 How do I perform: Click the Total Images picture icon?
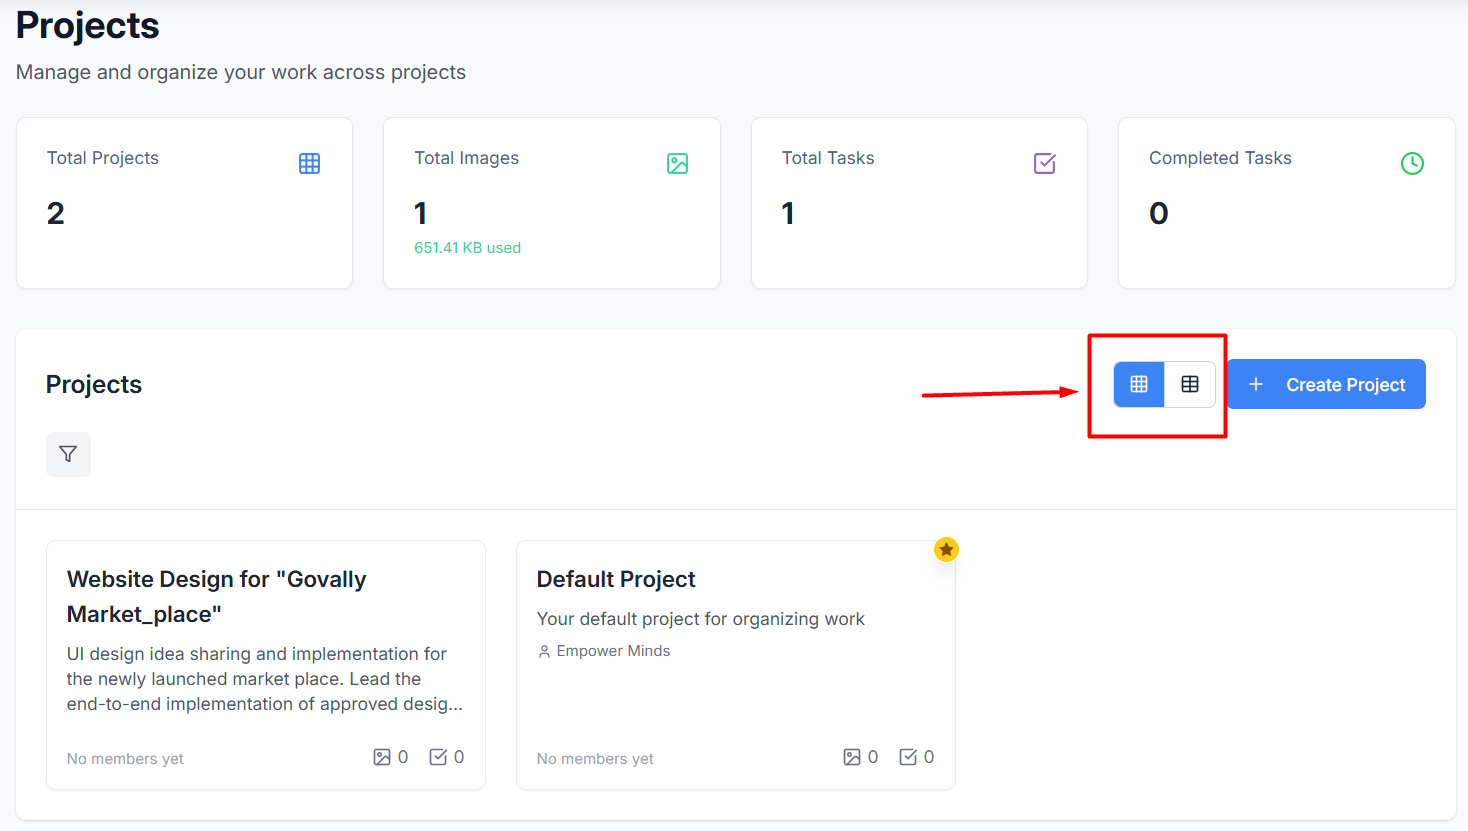point(677,164)
